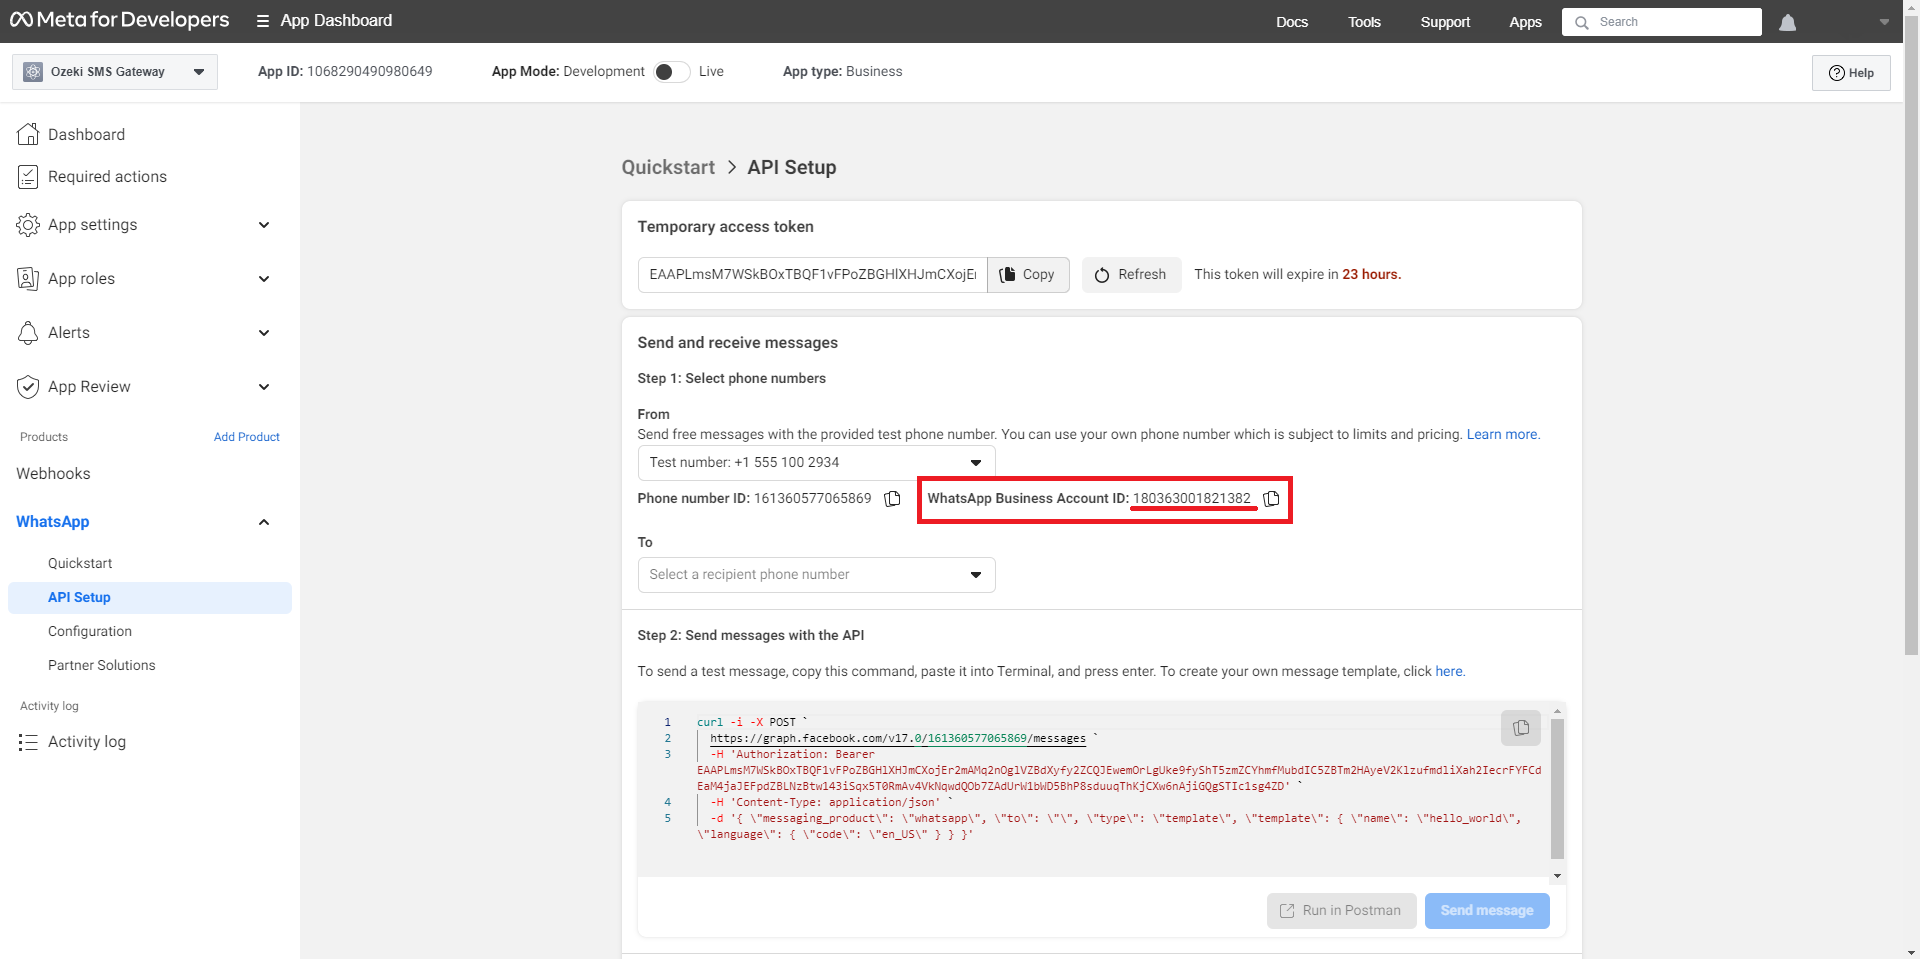This screenshot has height=959, width=1920.
Task: Focus the top Search field
Action: click(1662, 22)
